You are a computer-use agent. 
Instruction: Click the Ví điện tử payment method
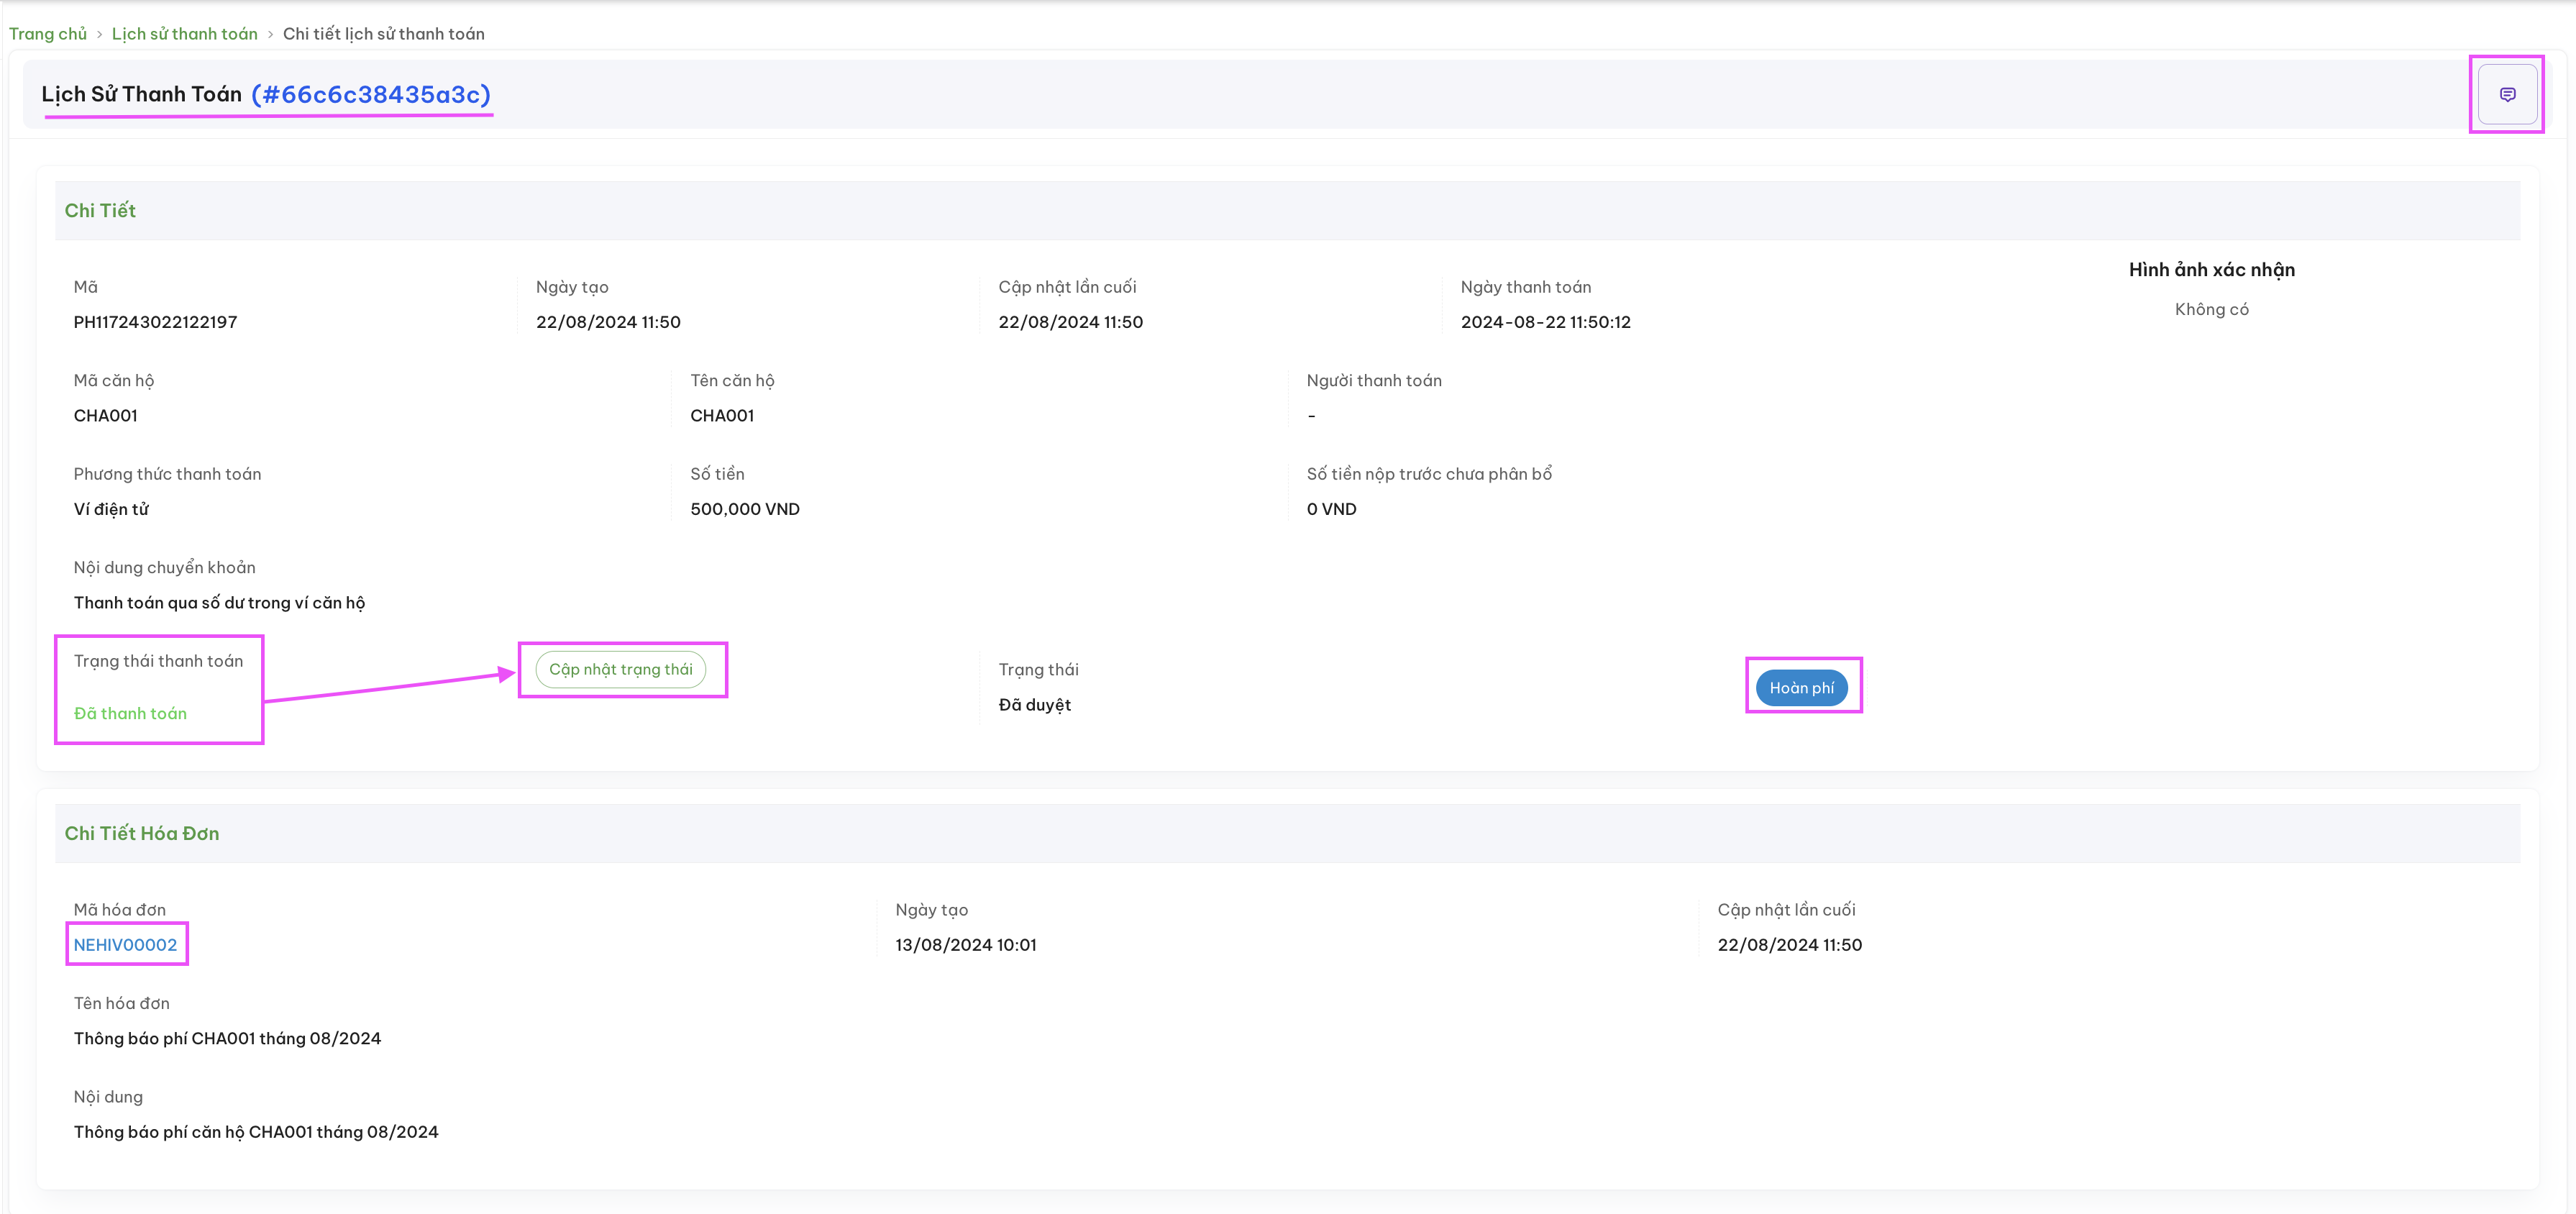point(111,509)
